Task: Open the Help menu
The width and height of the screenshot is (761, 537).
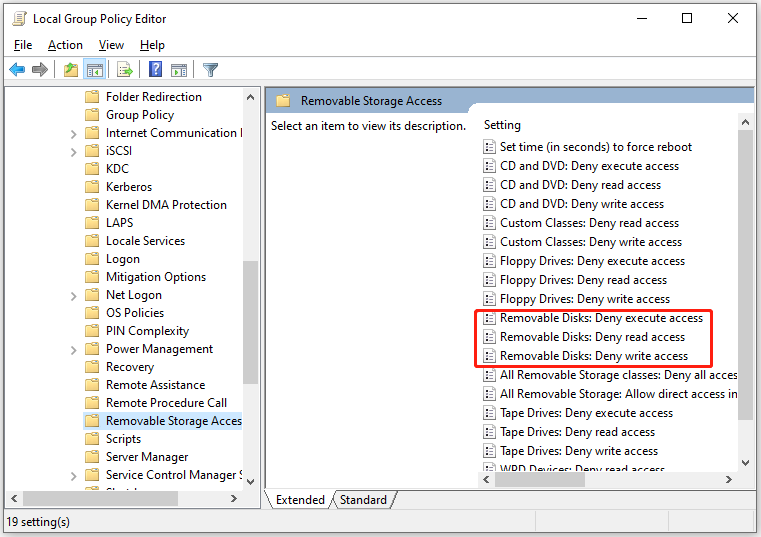Action: (x=152, y=45)
